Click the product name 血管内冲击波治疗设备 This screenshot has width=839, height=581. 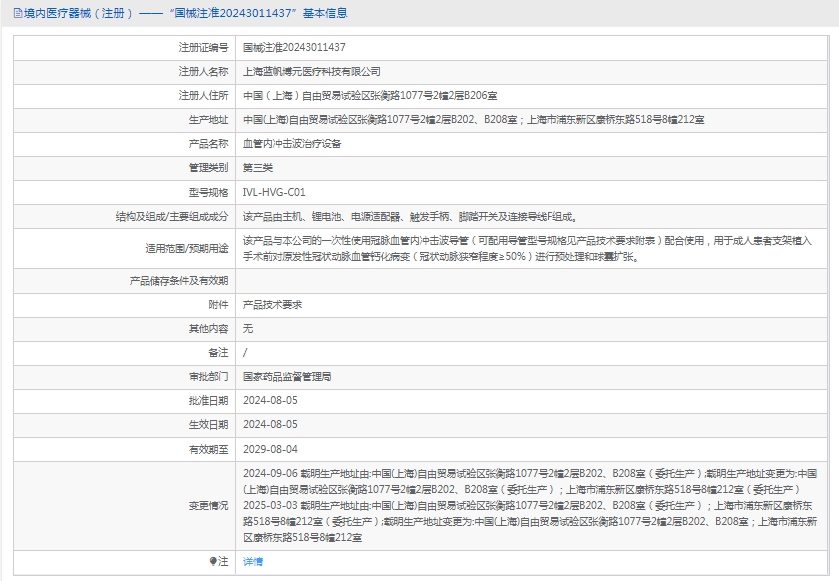pos(292,144)
